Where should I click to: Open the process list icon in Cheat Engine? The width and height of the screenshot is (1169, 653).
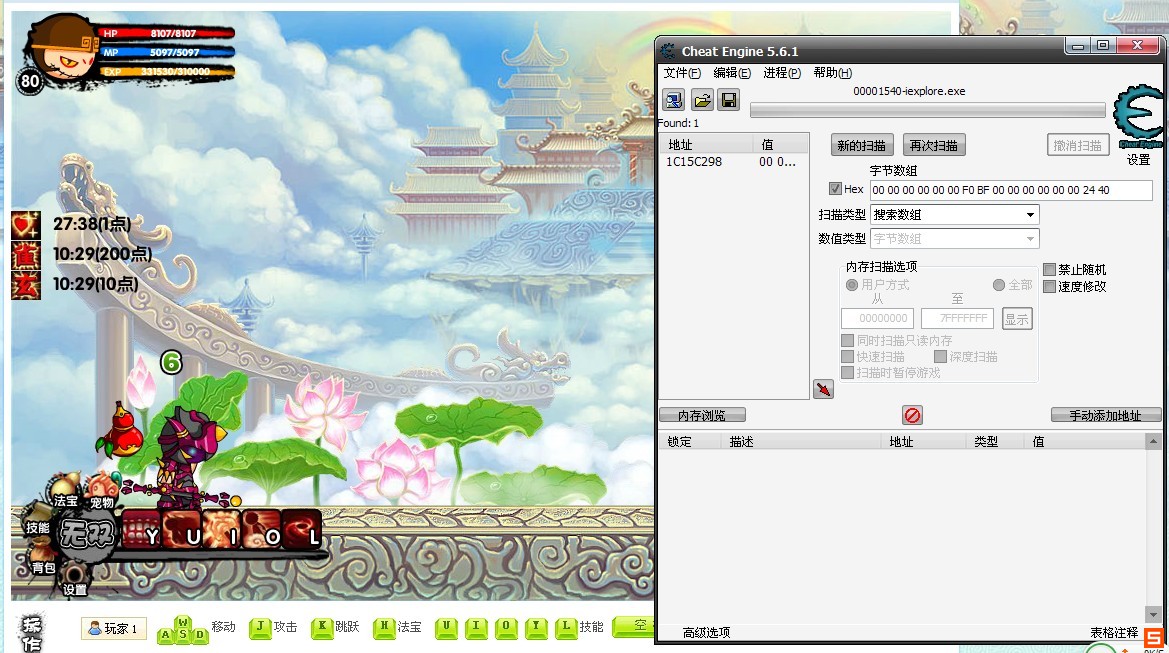click(674, 100)
